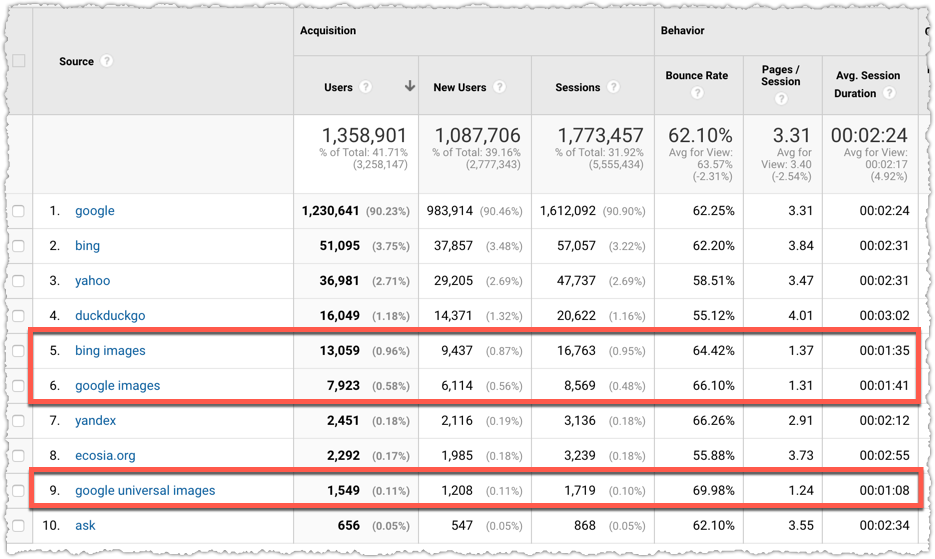Click the Acquisition group header
Viewport: 935px width, 559px height.
[x=327, y=30]
